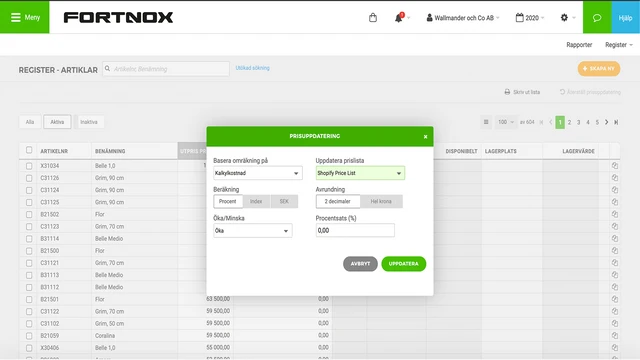Screen dimensions: 640x360
Task: Click the Procentsats (%) input field
Action: coord(355,230)
